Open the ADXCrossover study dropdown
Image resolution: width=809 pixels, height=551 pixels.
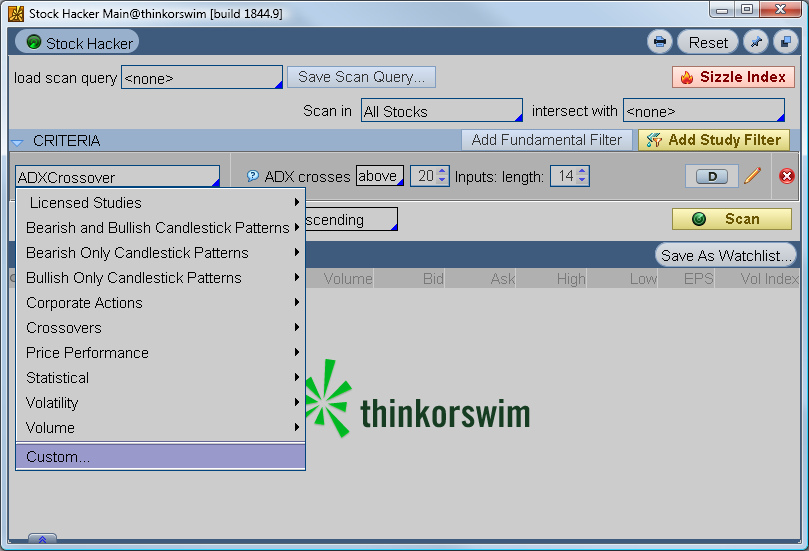[x=118, y=177]
